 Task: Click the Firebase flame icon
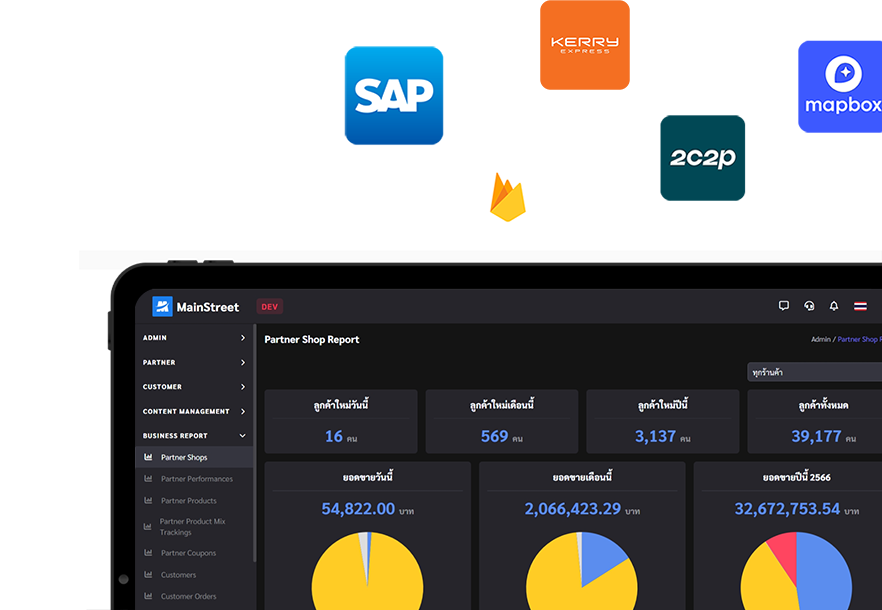pos(508,197)
